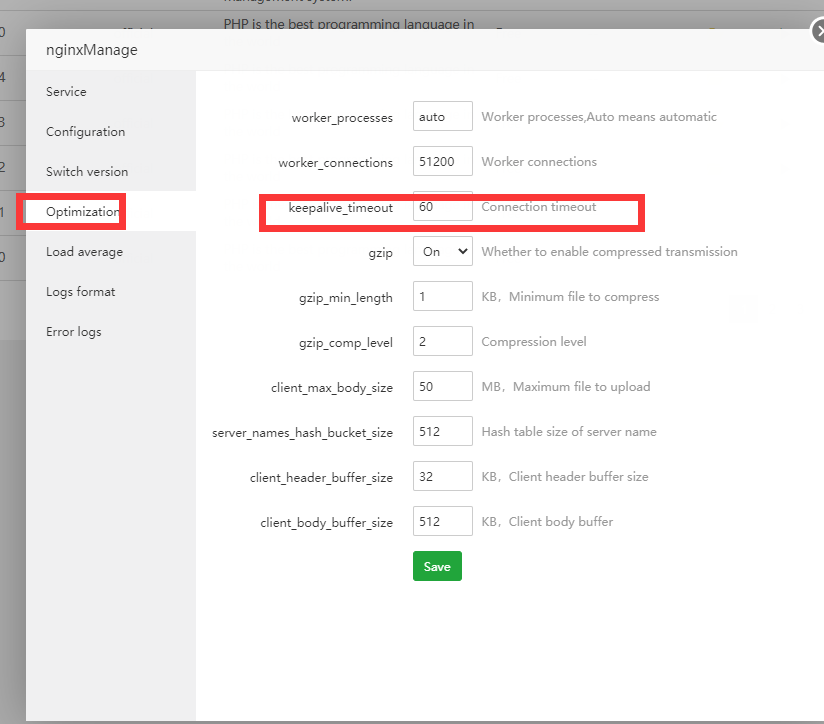Screen dimensions: 824x724
Task: Expand the gzip On/Off dropdown
Action: pos(442,252)
